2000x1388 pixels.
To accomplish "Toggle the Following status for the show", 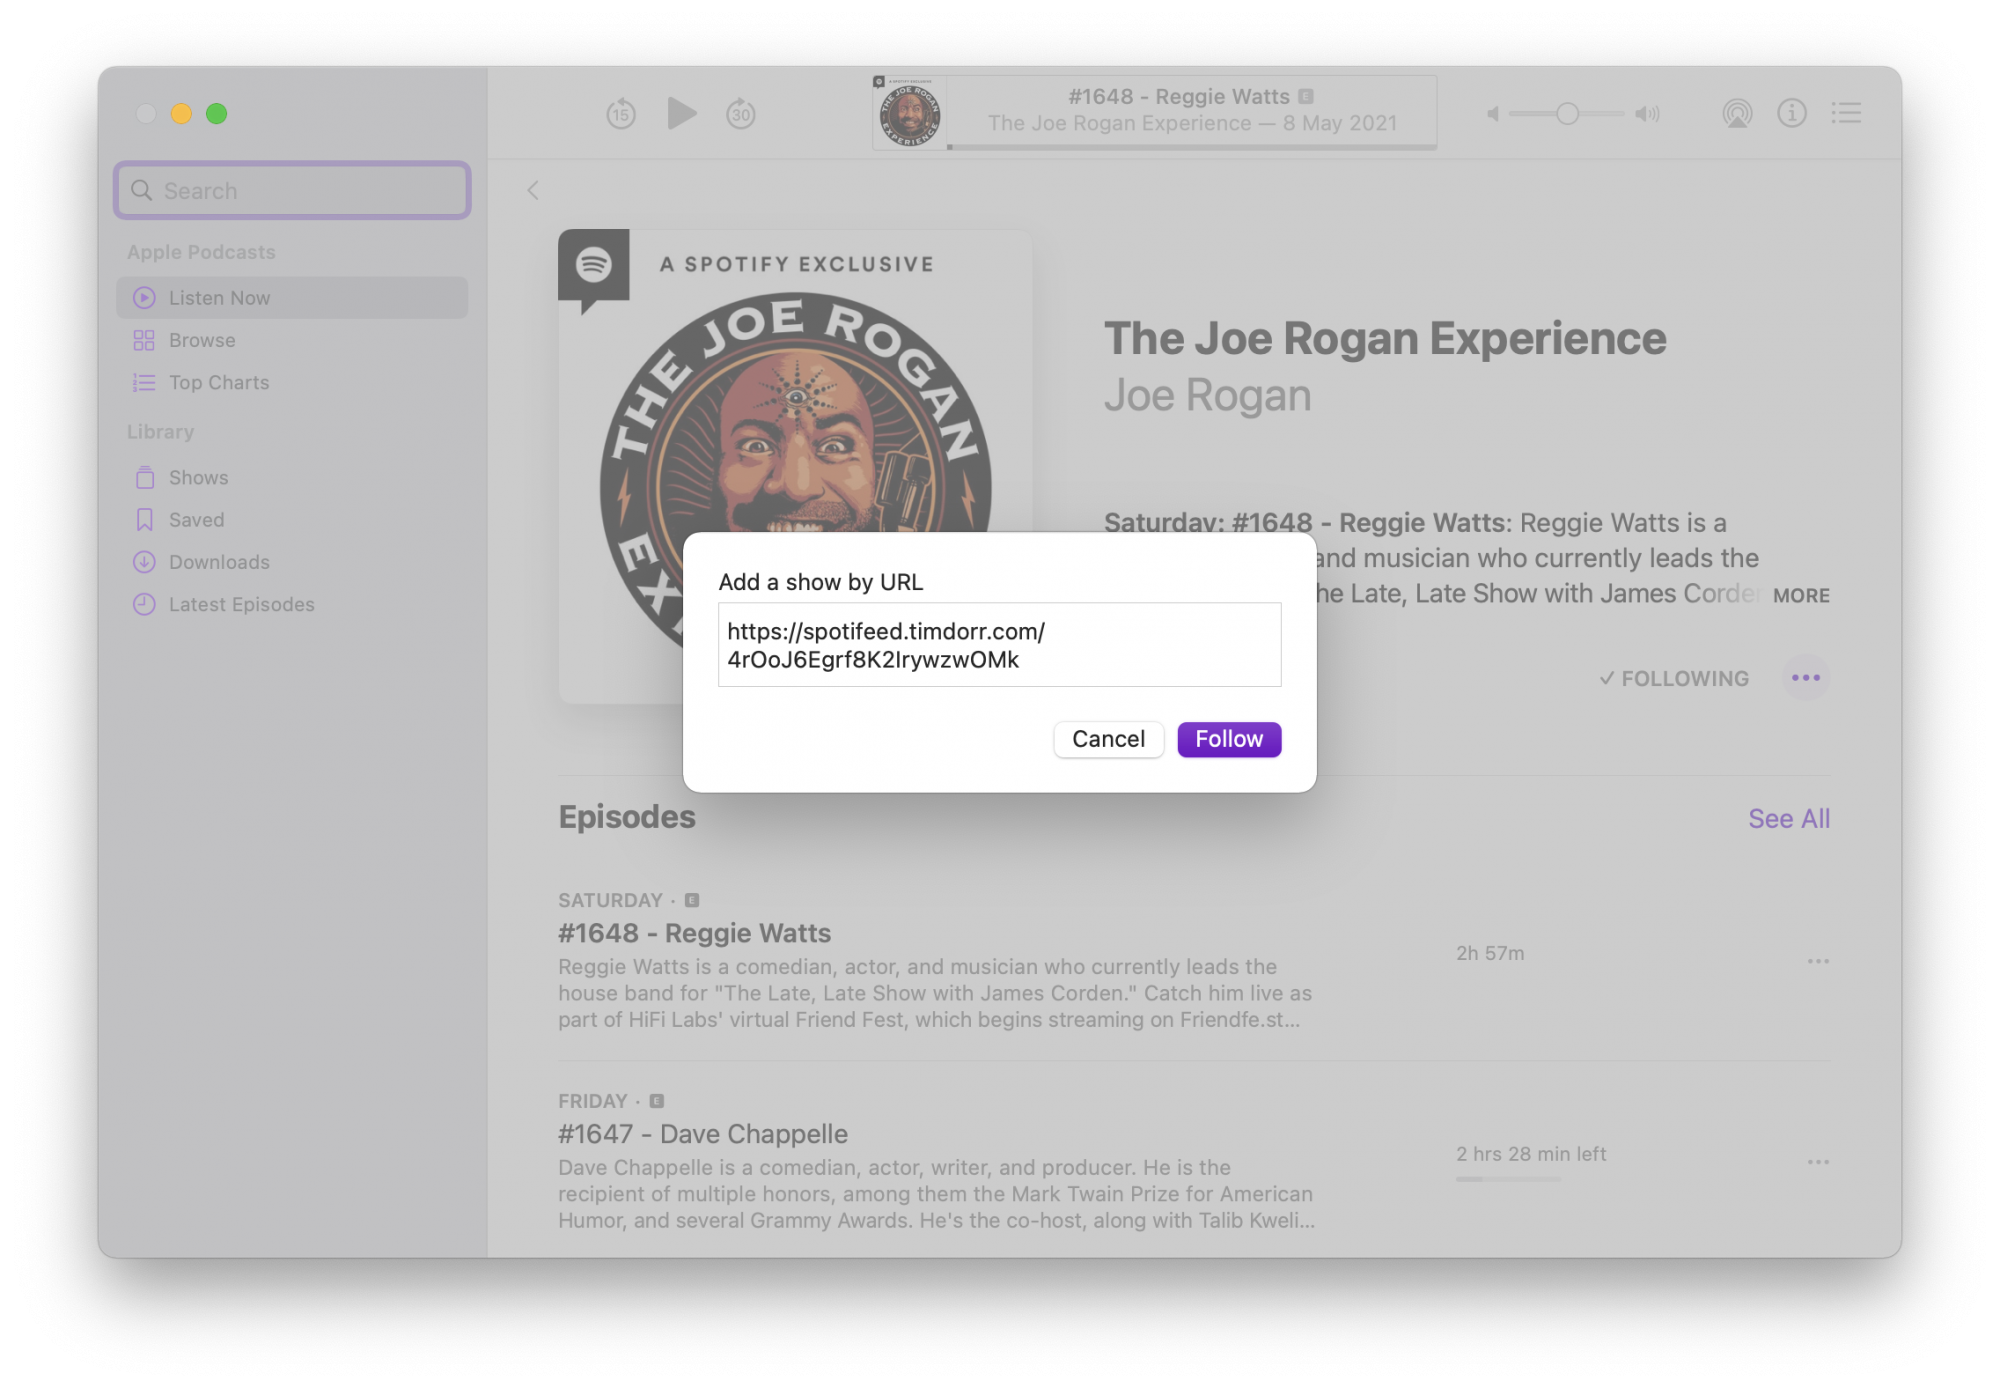I will (1673, 679).
